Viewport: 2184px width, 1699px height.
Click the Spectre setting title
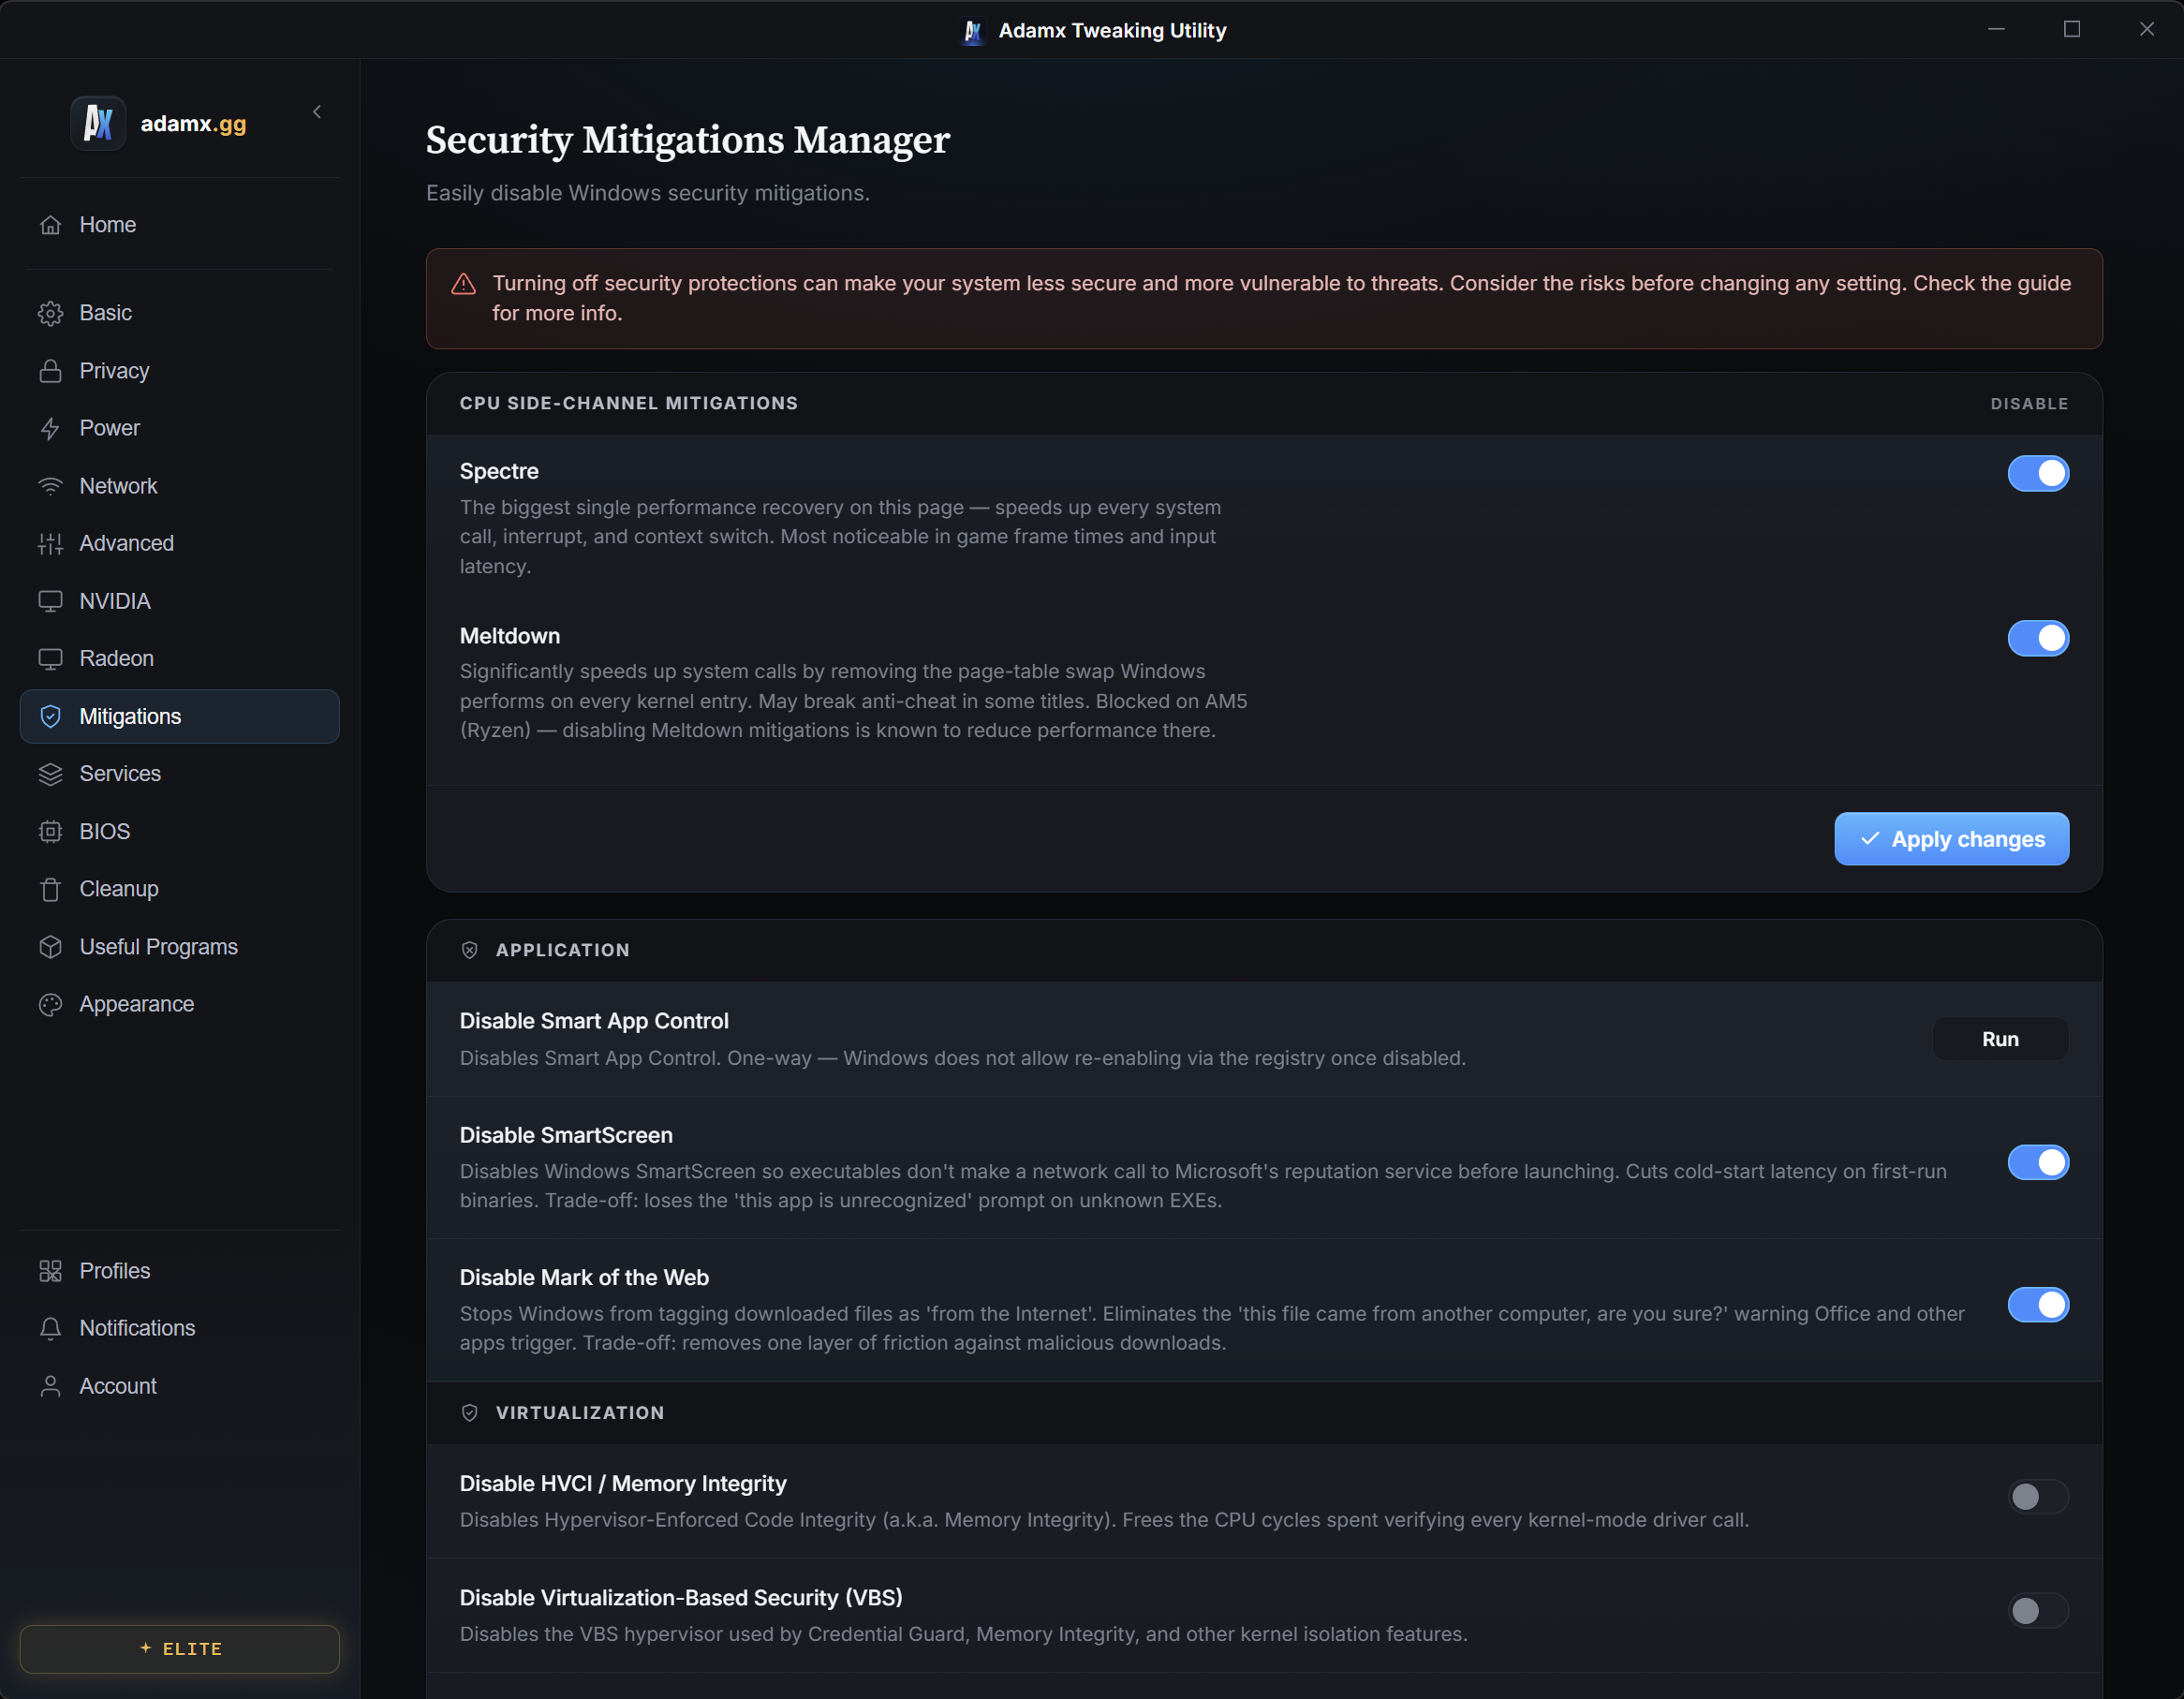tap(499, 471)
